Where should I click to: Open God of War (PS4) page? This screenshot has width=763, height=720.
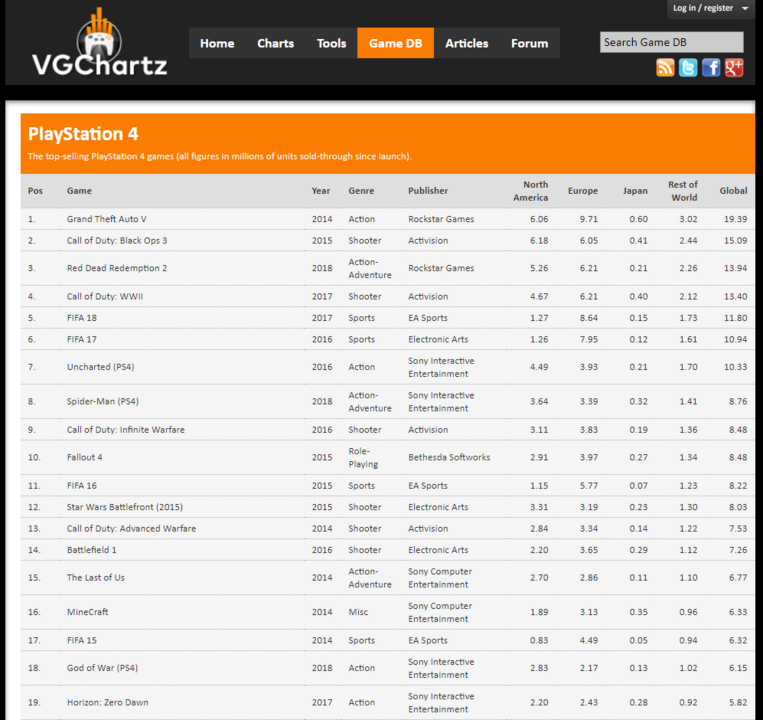click(102, 668)
